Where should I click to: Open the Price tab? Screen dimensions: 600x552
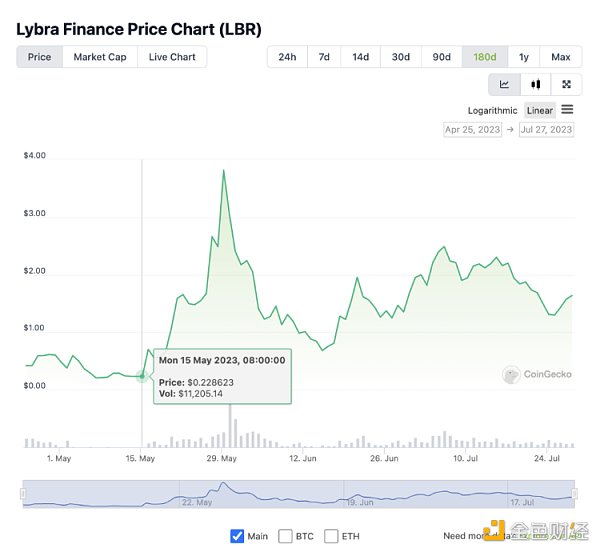40,57
